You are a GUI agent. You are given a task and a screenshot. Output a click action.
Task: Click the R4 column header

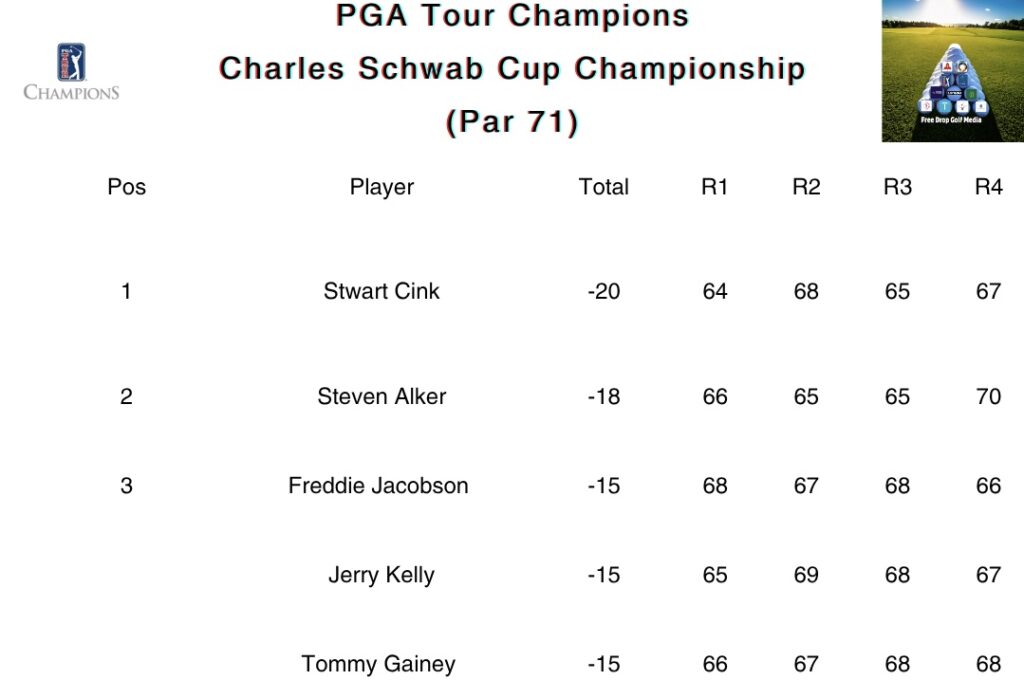(x=988, y=187)
